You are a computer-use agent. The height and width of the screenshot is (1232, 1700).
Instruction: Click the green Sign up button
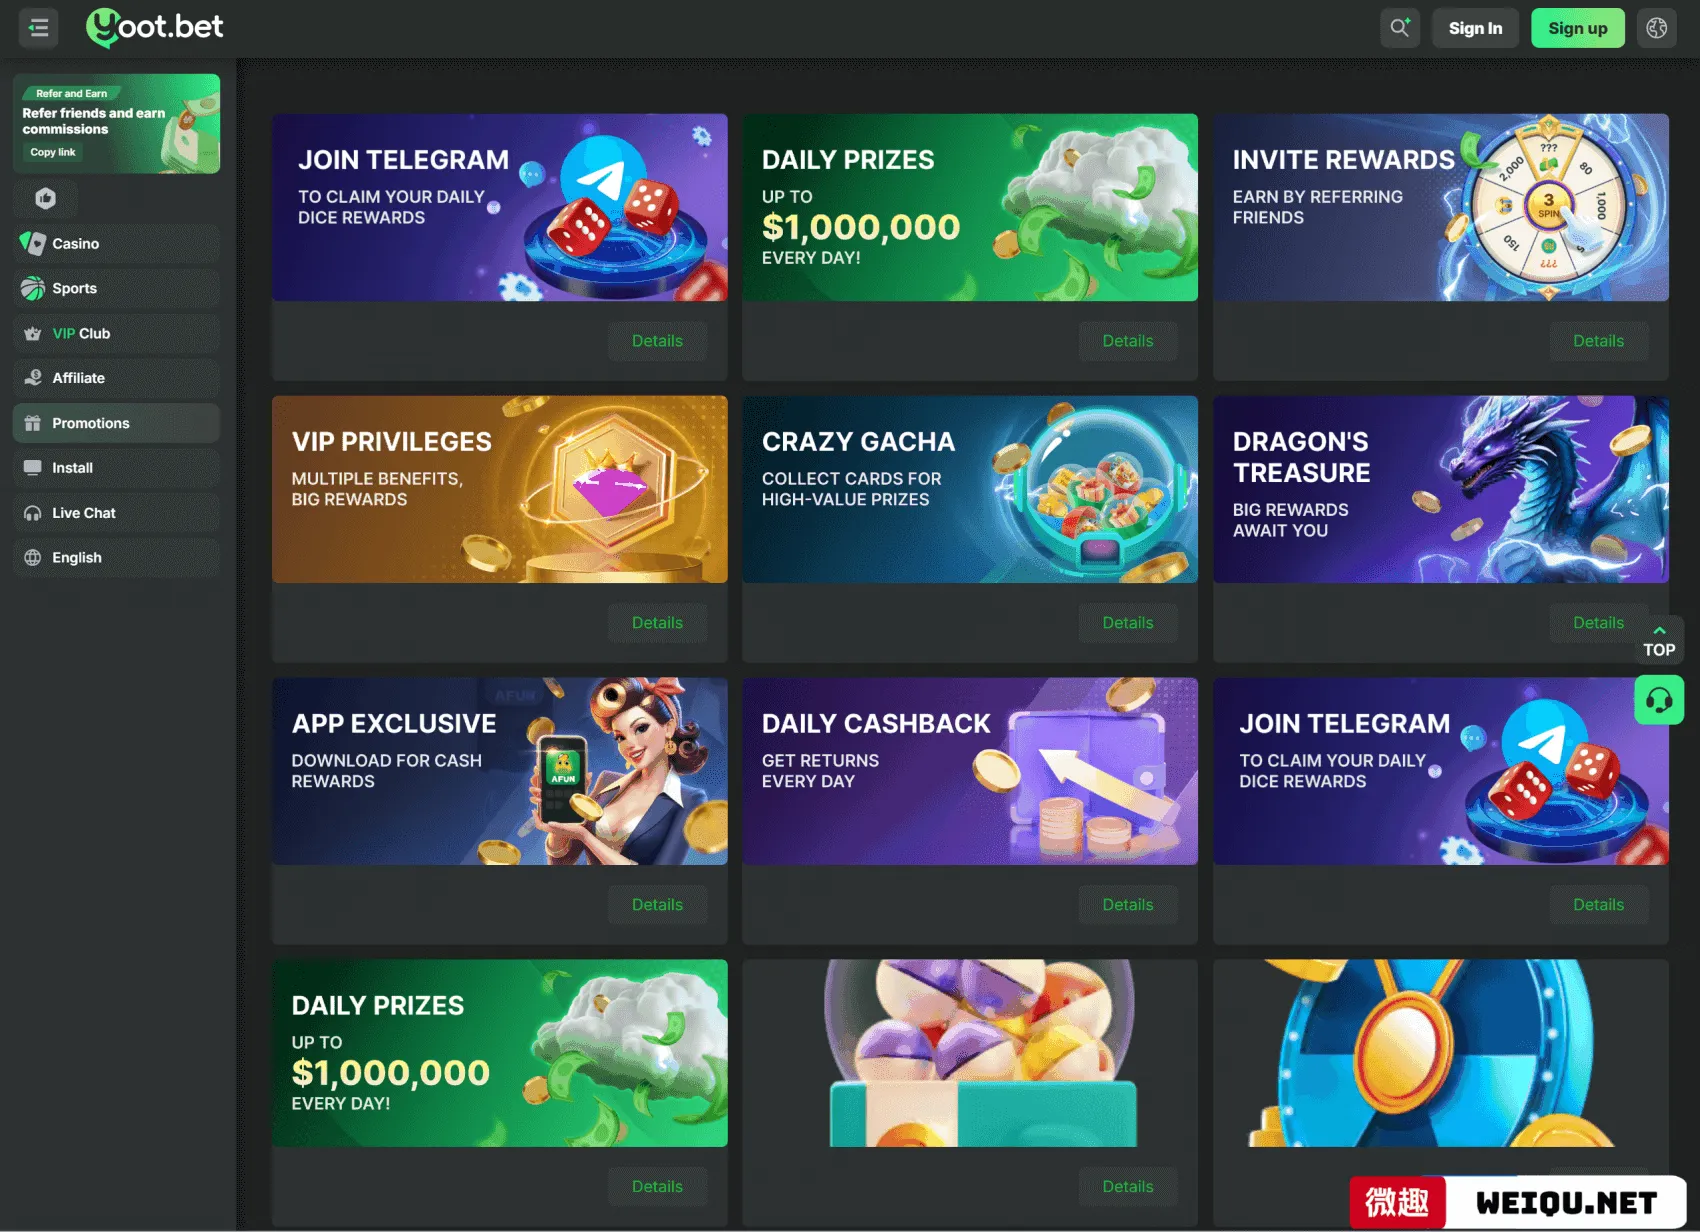(1577, 28)
